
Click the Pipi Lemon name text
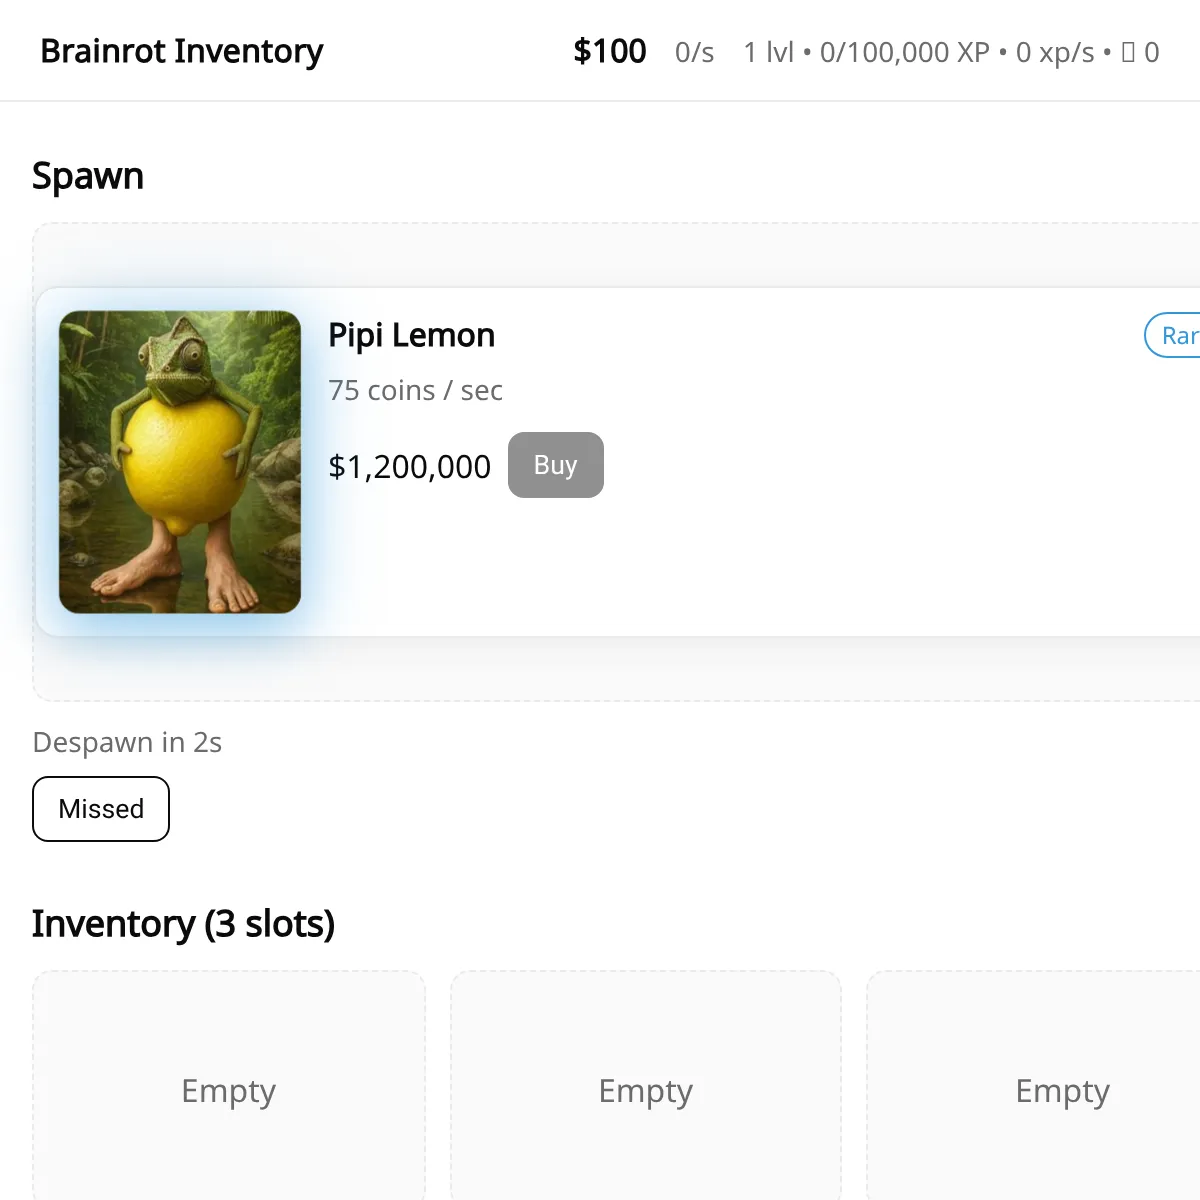pos(411,335)
